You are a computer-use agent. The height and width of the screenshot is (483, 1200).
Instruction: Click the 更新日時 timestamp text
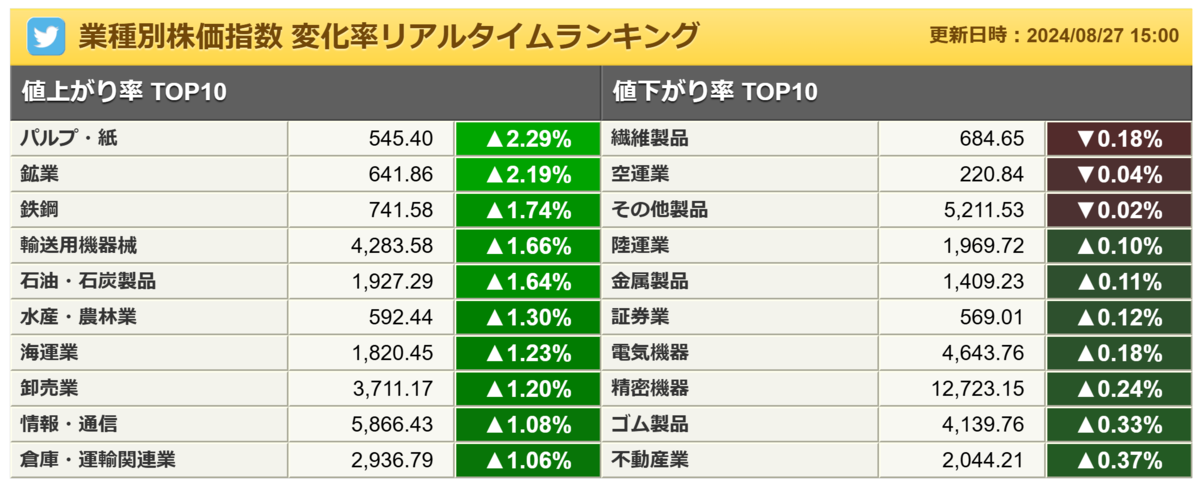pyautogui.click(x=1054, y=36)
